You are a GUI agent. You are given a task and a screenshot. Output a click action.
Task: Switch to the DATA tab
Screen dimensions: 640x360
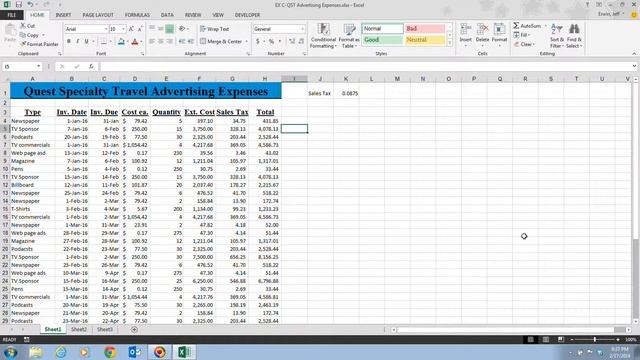167,15
